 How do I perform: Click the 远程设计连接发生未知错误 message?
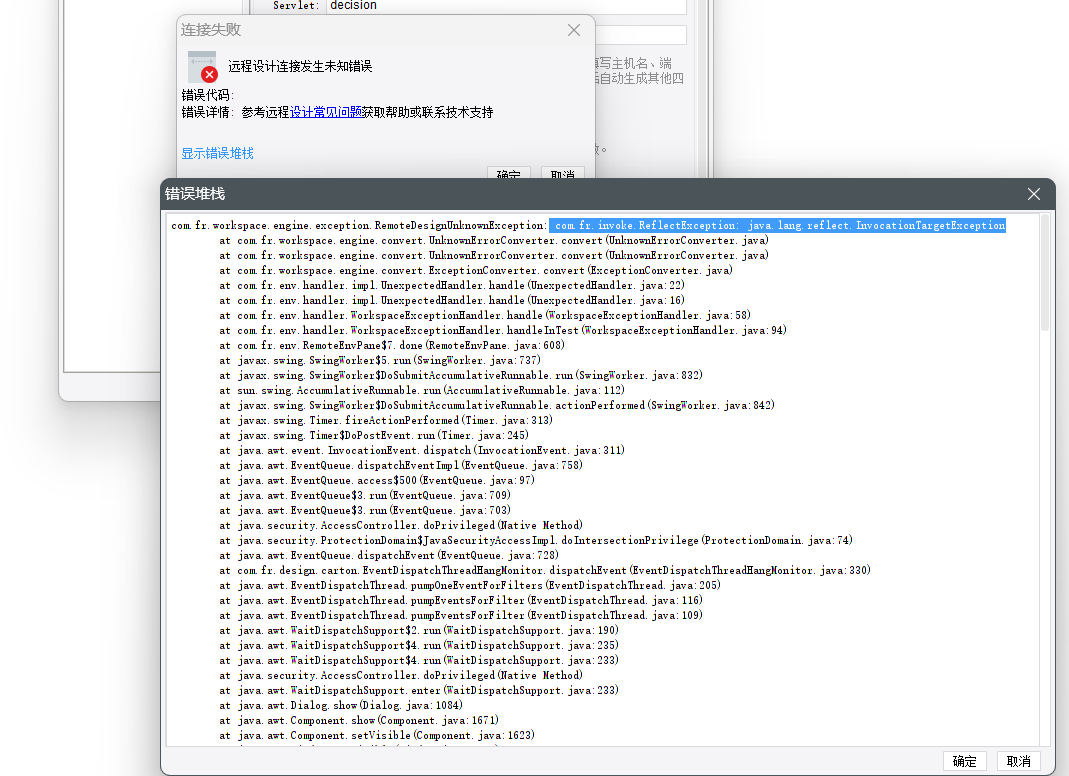tap(300, 66)
